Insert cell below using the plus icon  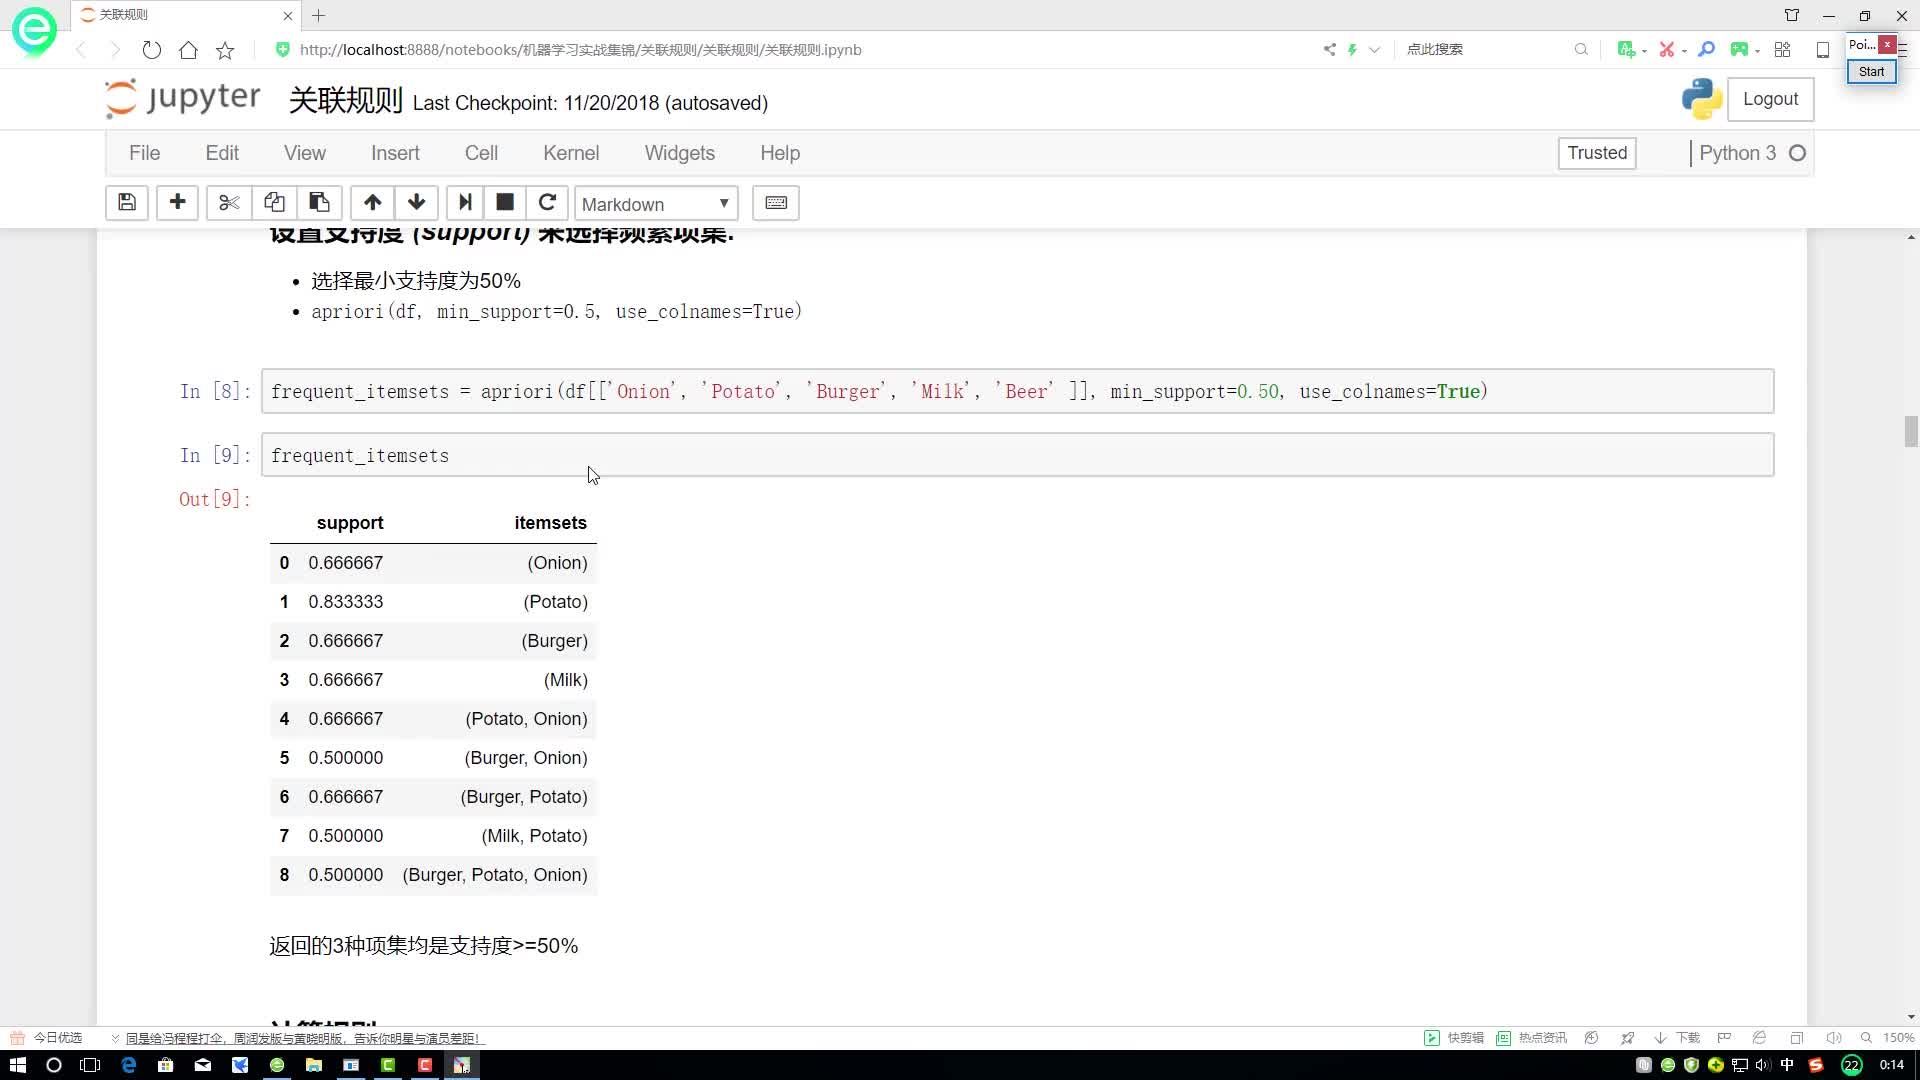[177, 203]
